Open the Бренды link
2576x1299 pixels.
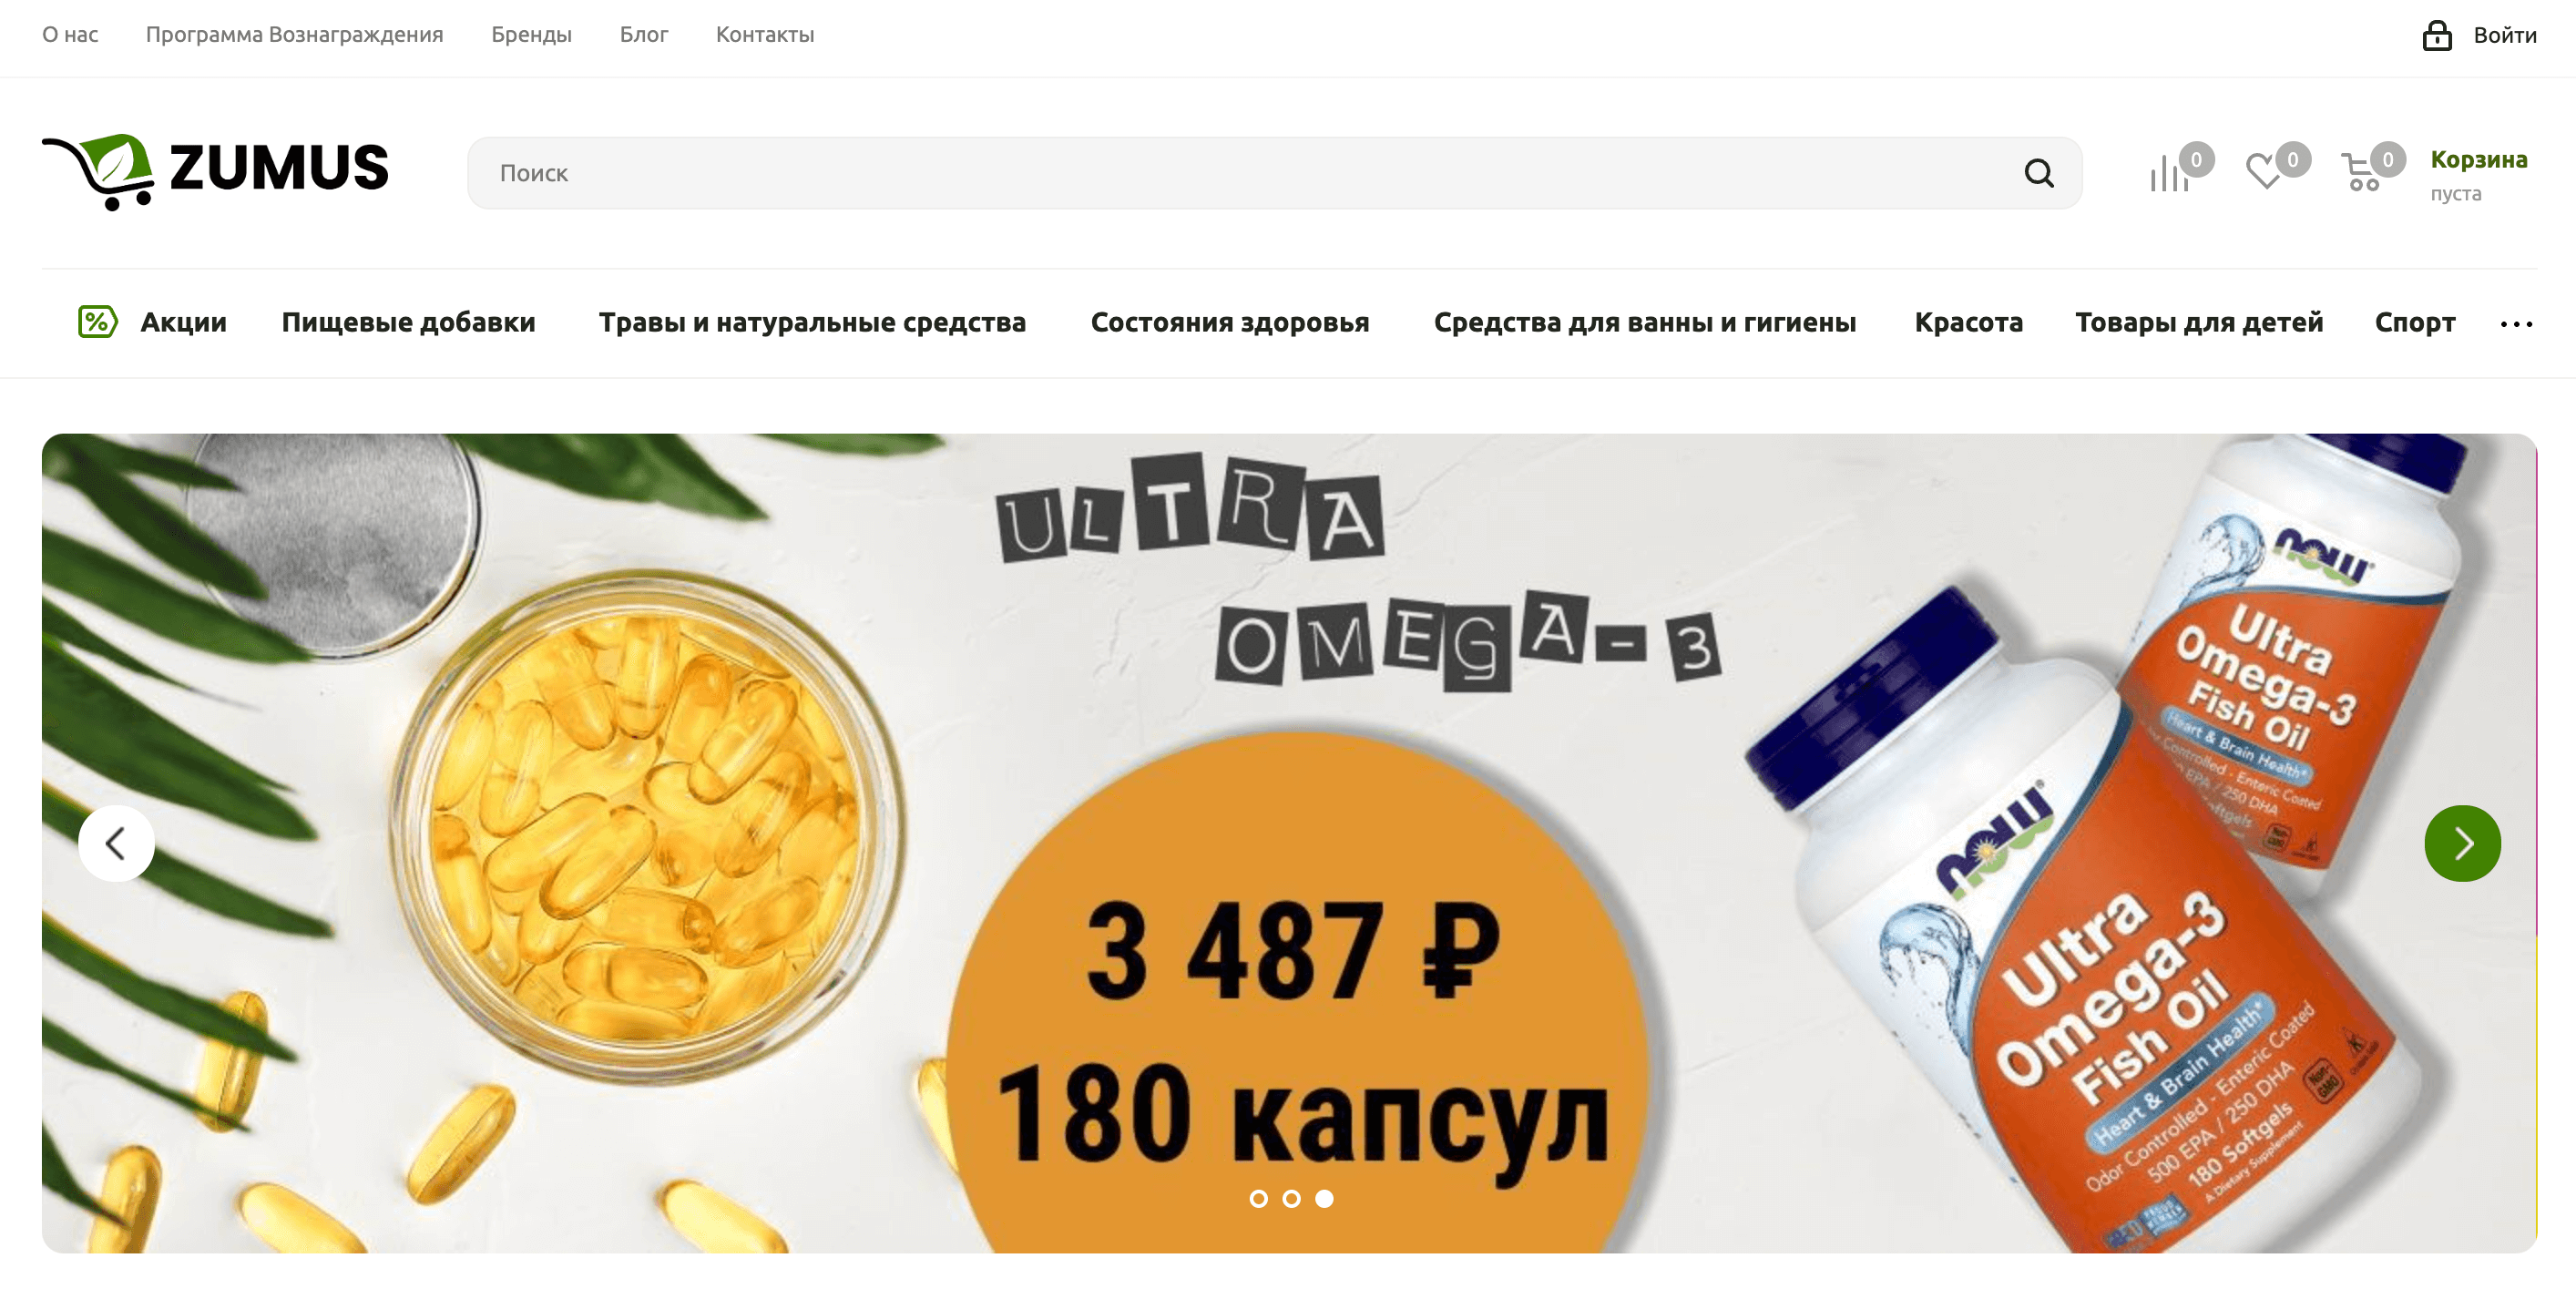click(x=531, y=35)
